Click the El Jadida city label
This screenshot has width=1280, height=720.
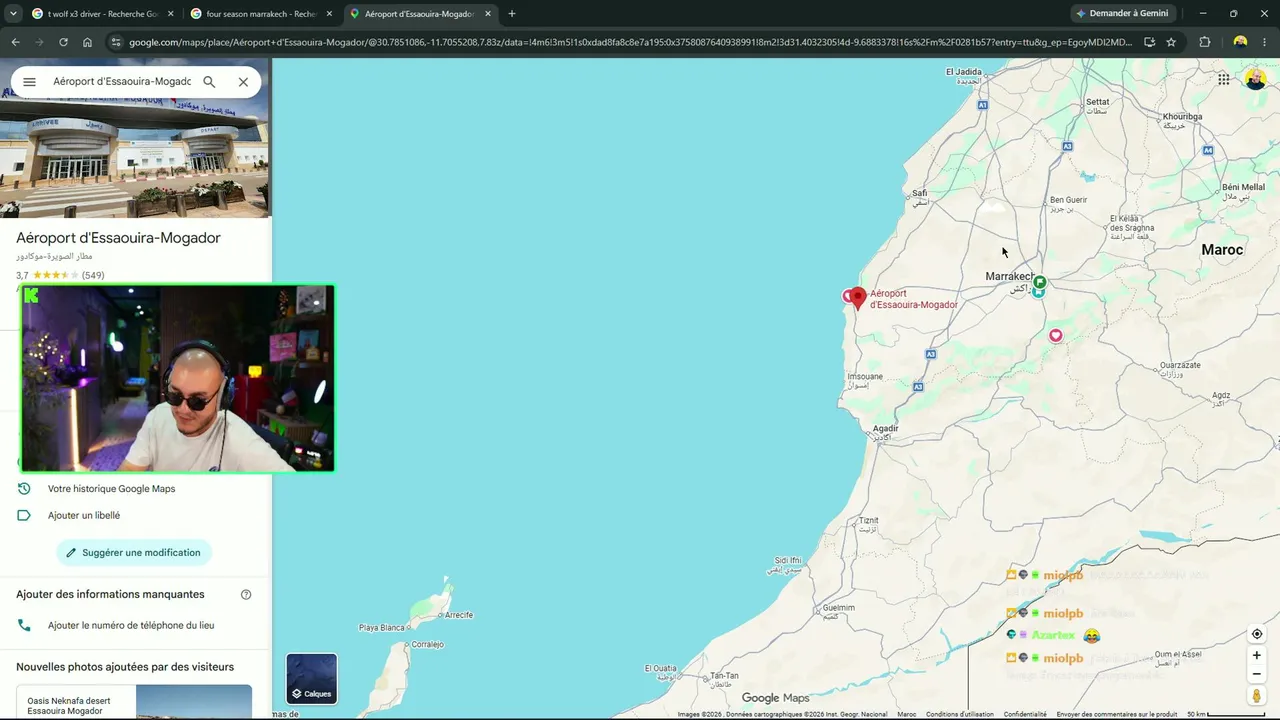(964, 72)
